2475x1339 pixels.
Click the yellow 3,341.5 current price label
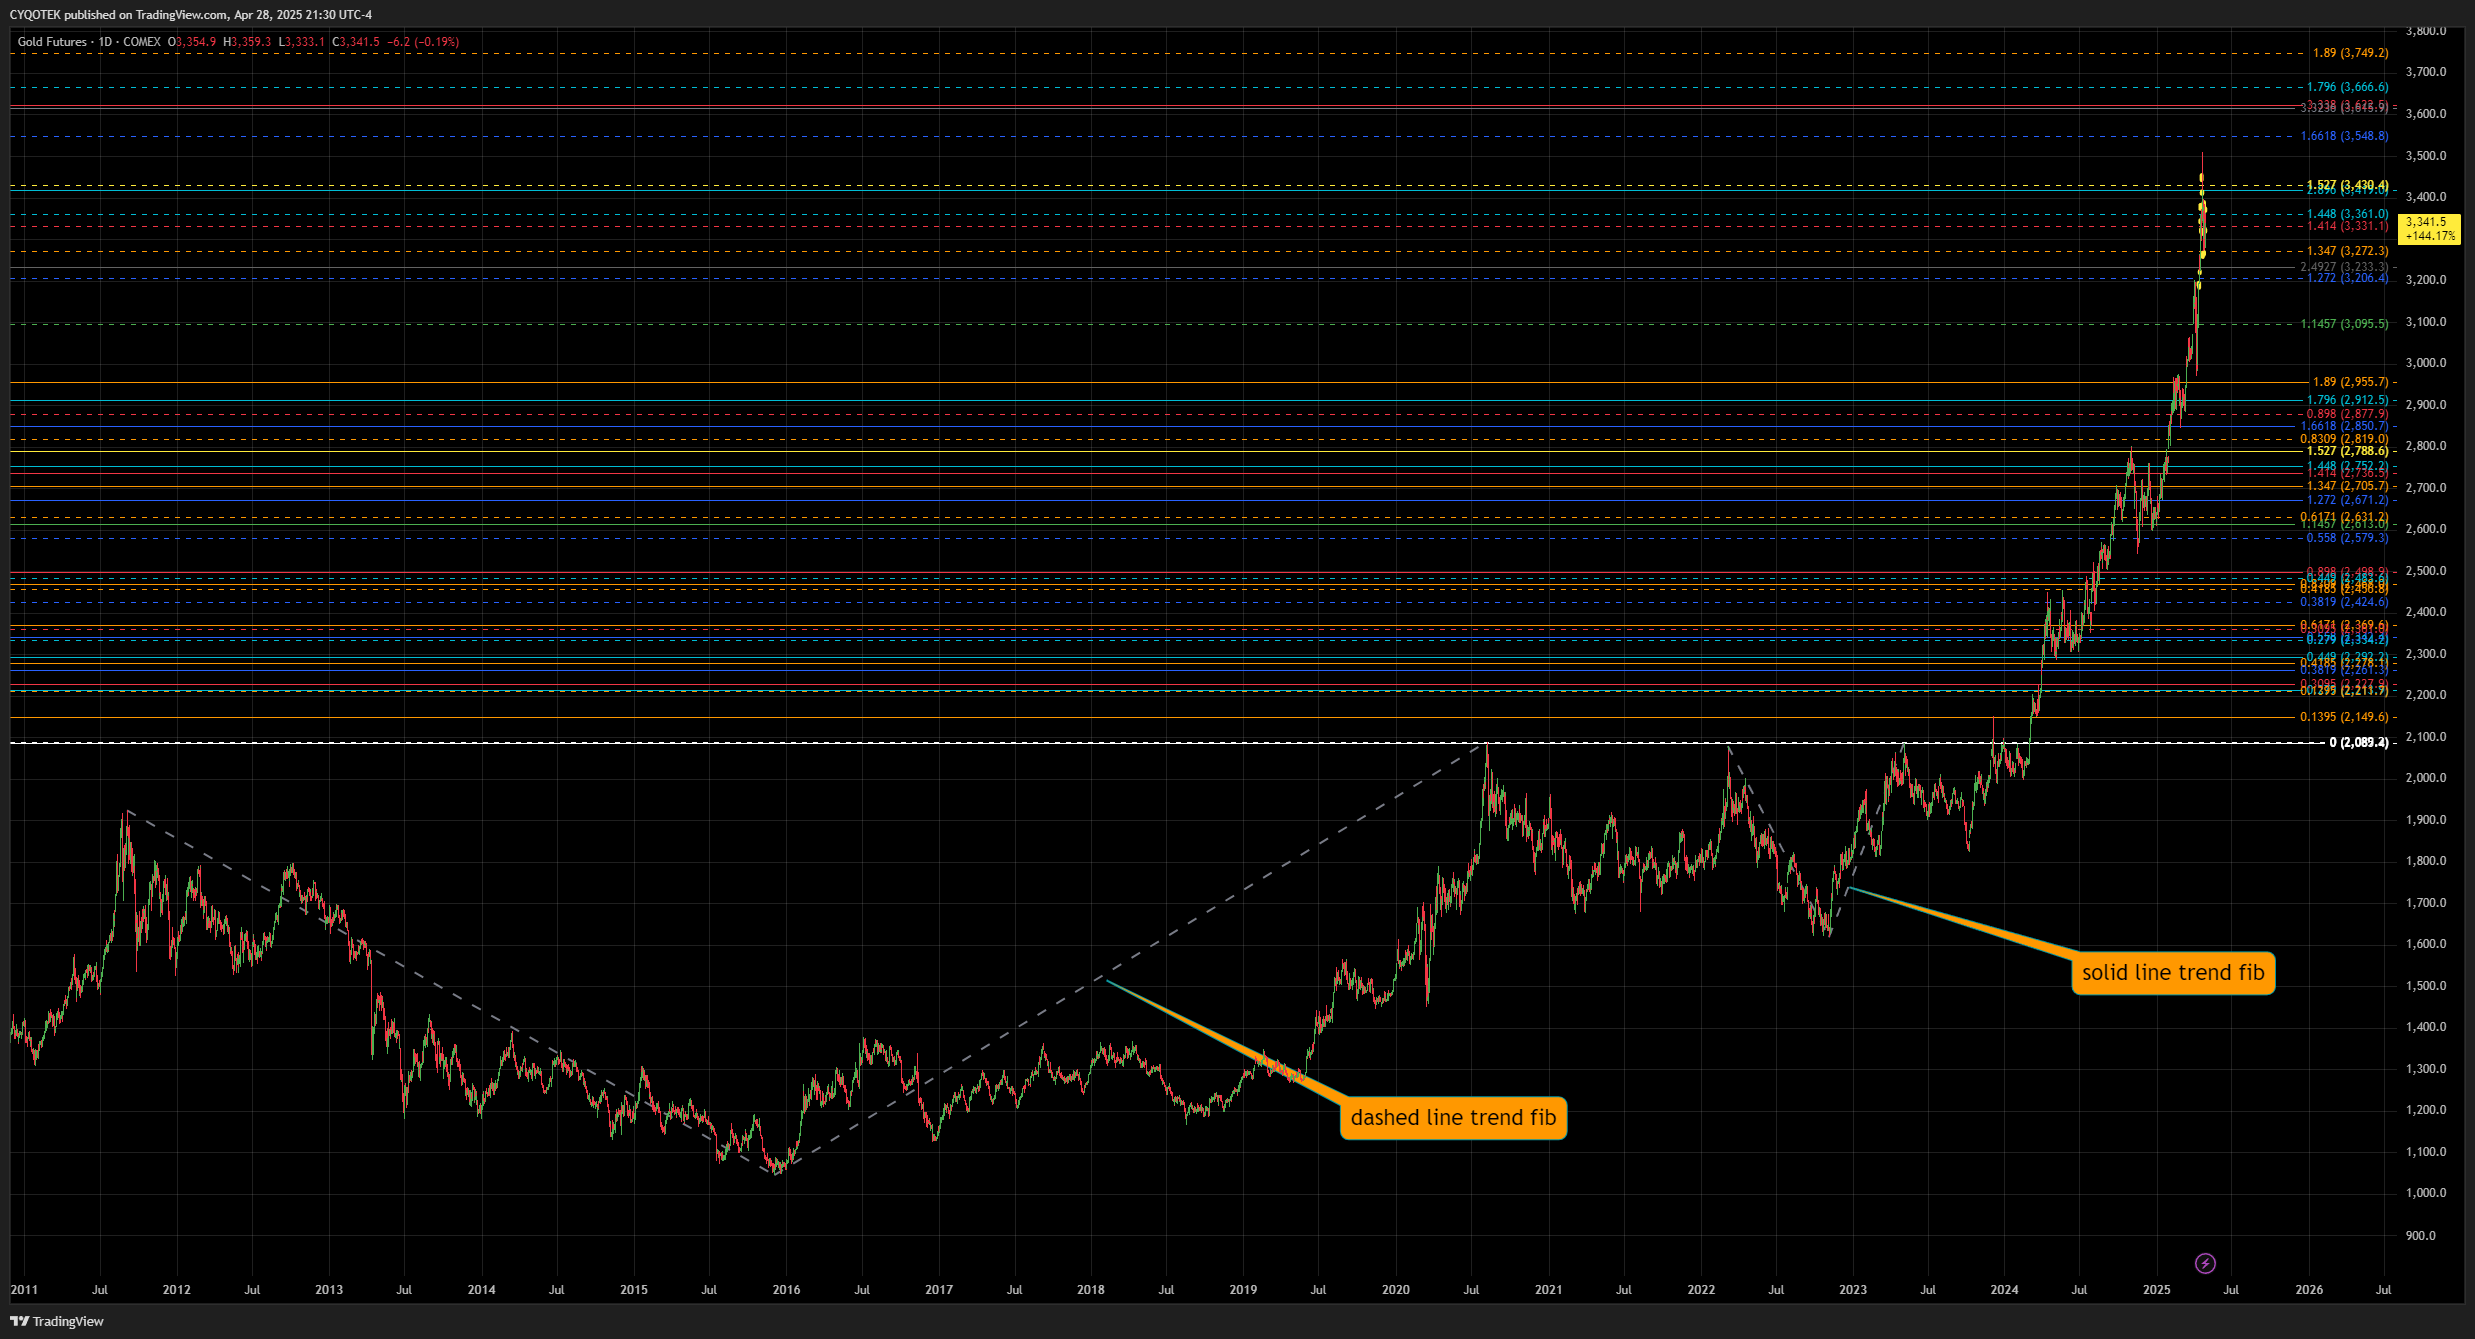pyautogui.click(x=2430, y=228)
